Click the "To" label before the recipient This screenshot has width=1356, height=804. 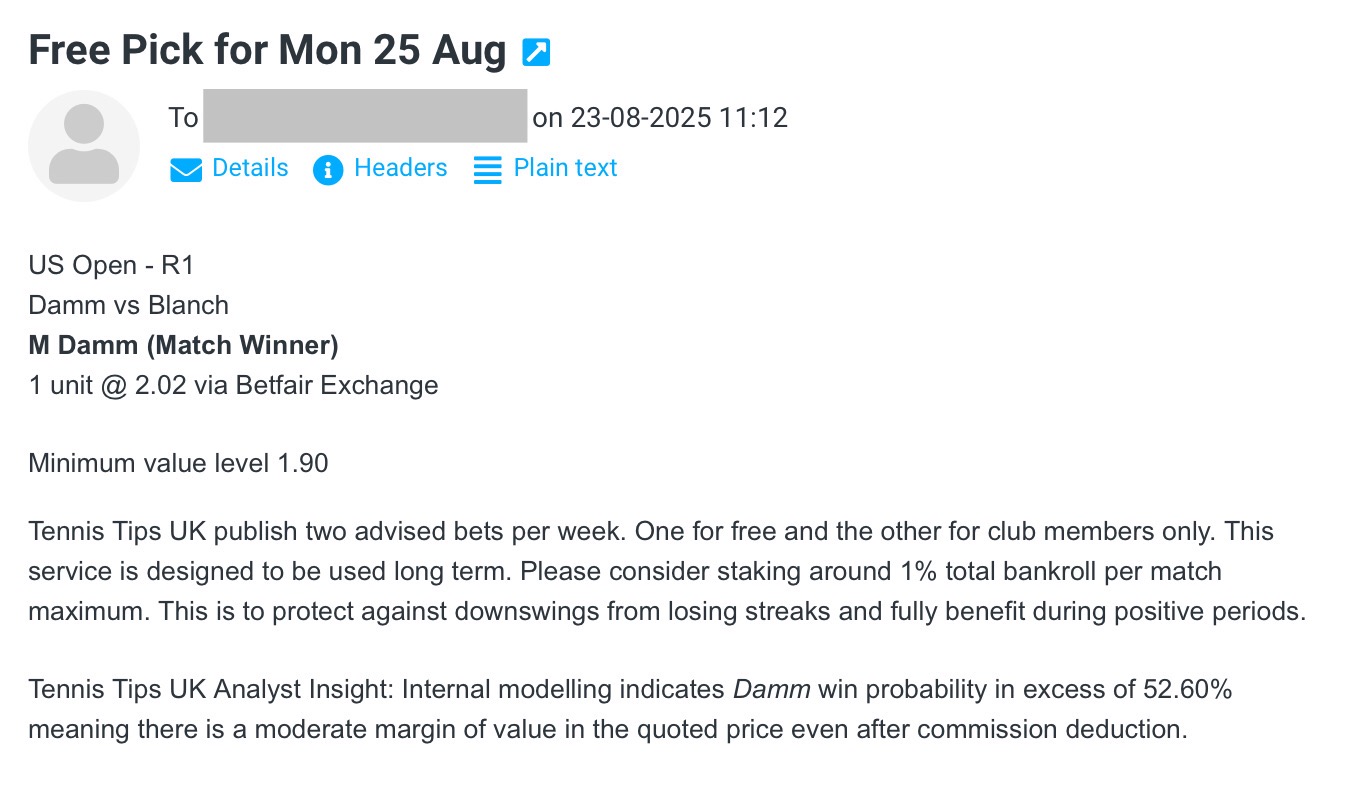(x=183, y=118)
